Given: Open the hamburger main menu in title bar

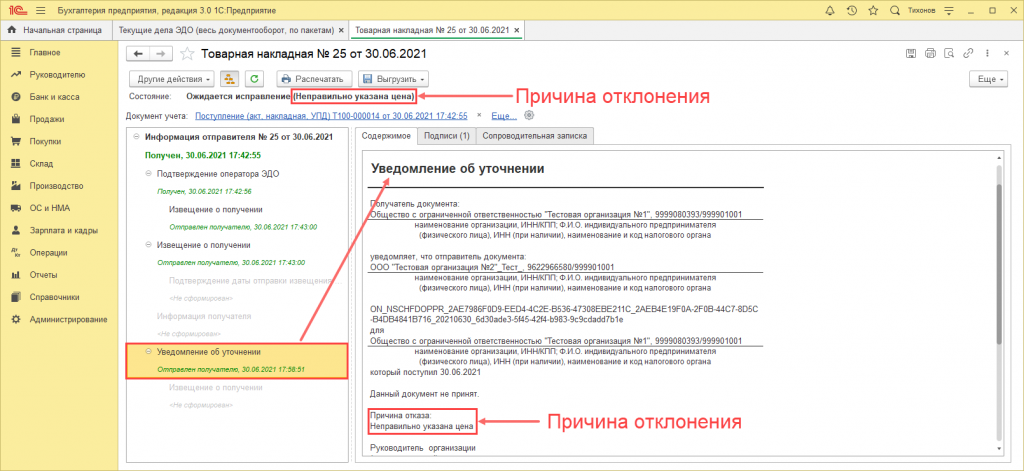Looking at the screenshot, I should [x=40, y=11].
